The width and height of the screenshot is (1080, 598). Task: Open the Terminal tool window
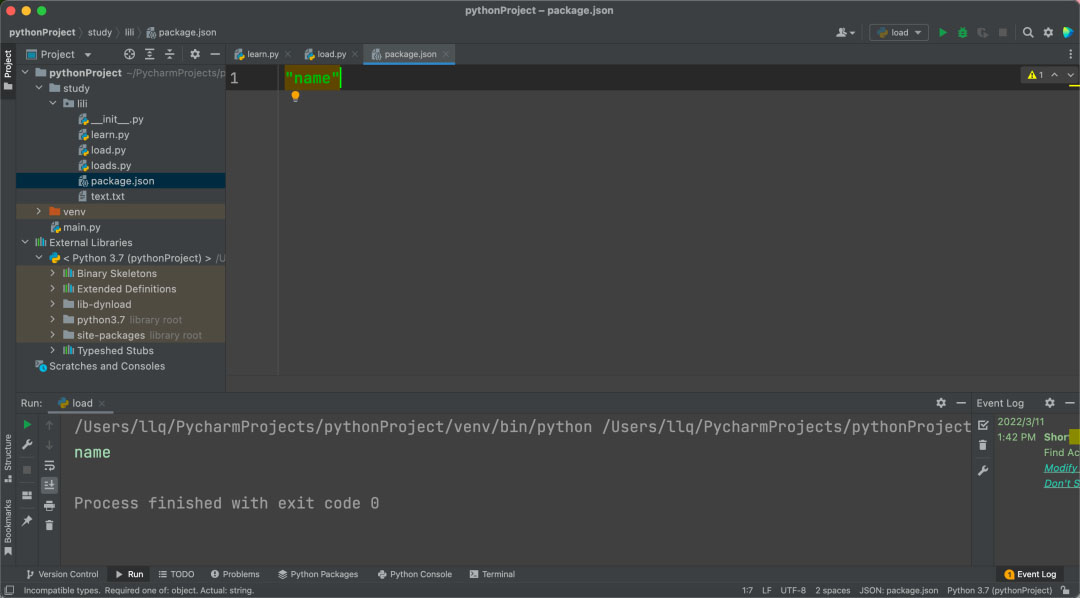click(492, 574)
